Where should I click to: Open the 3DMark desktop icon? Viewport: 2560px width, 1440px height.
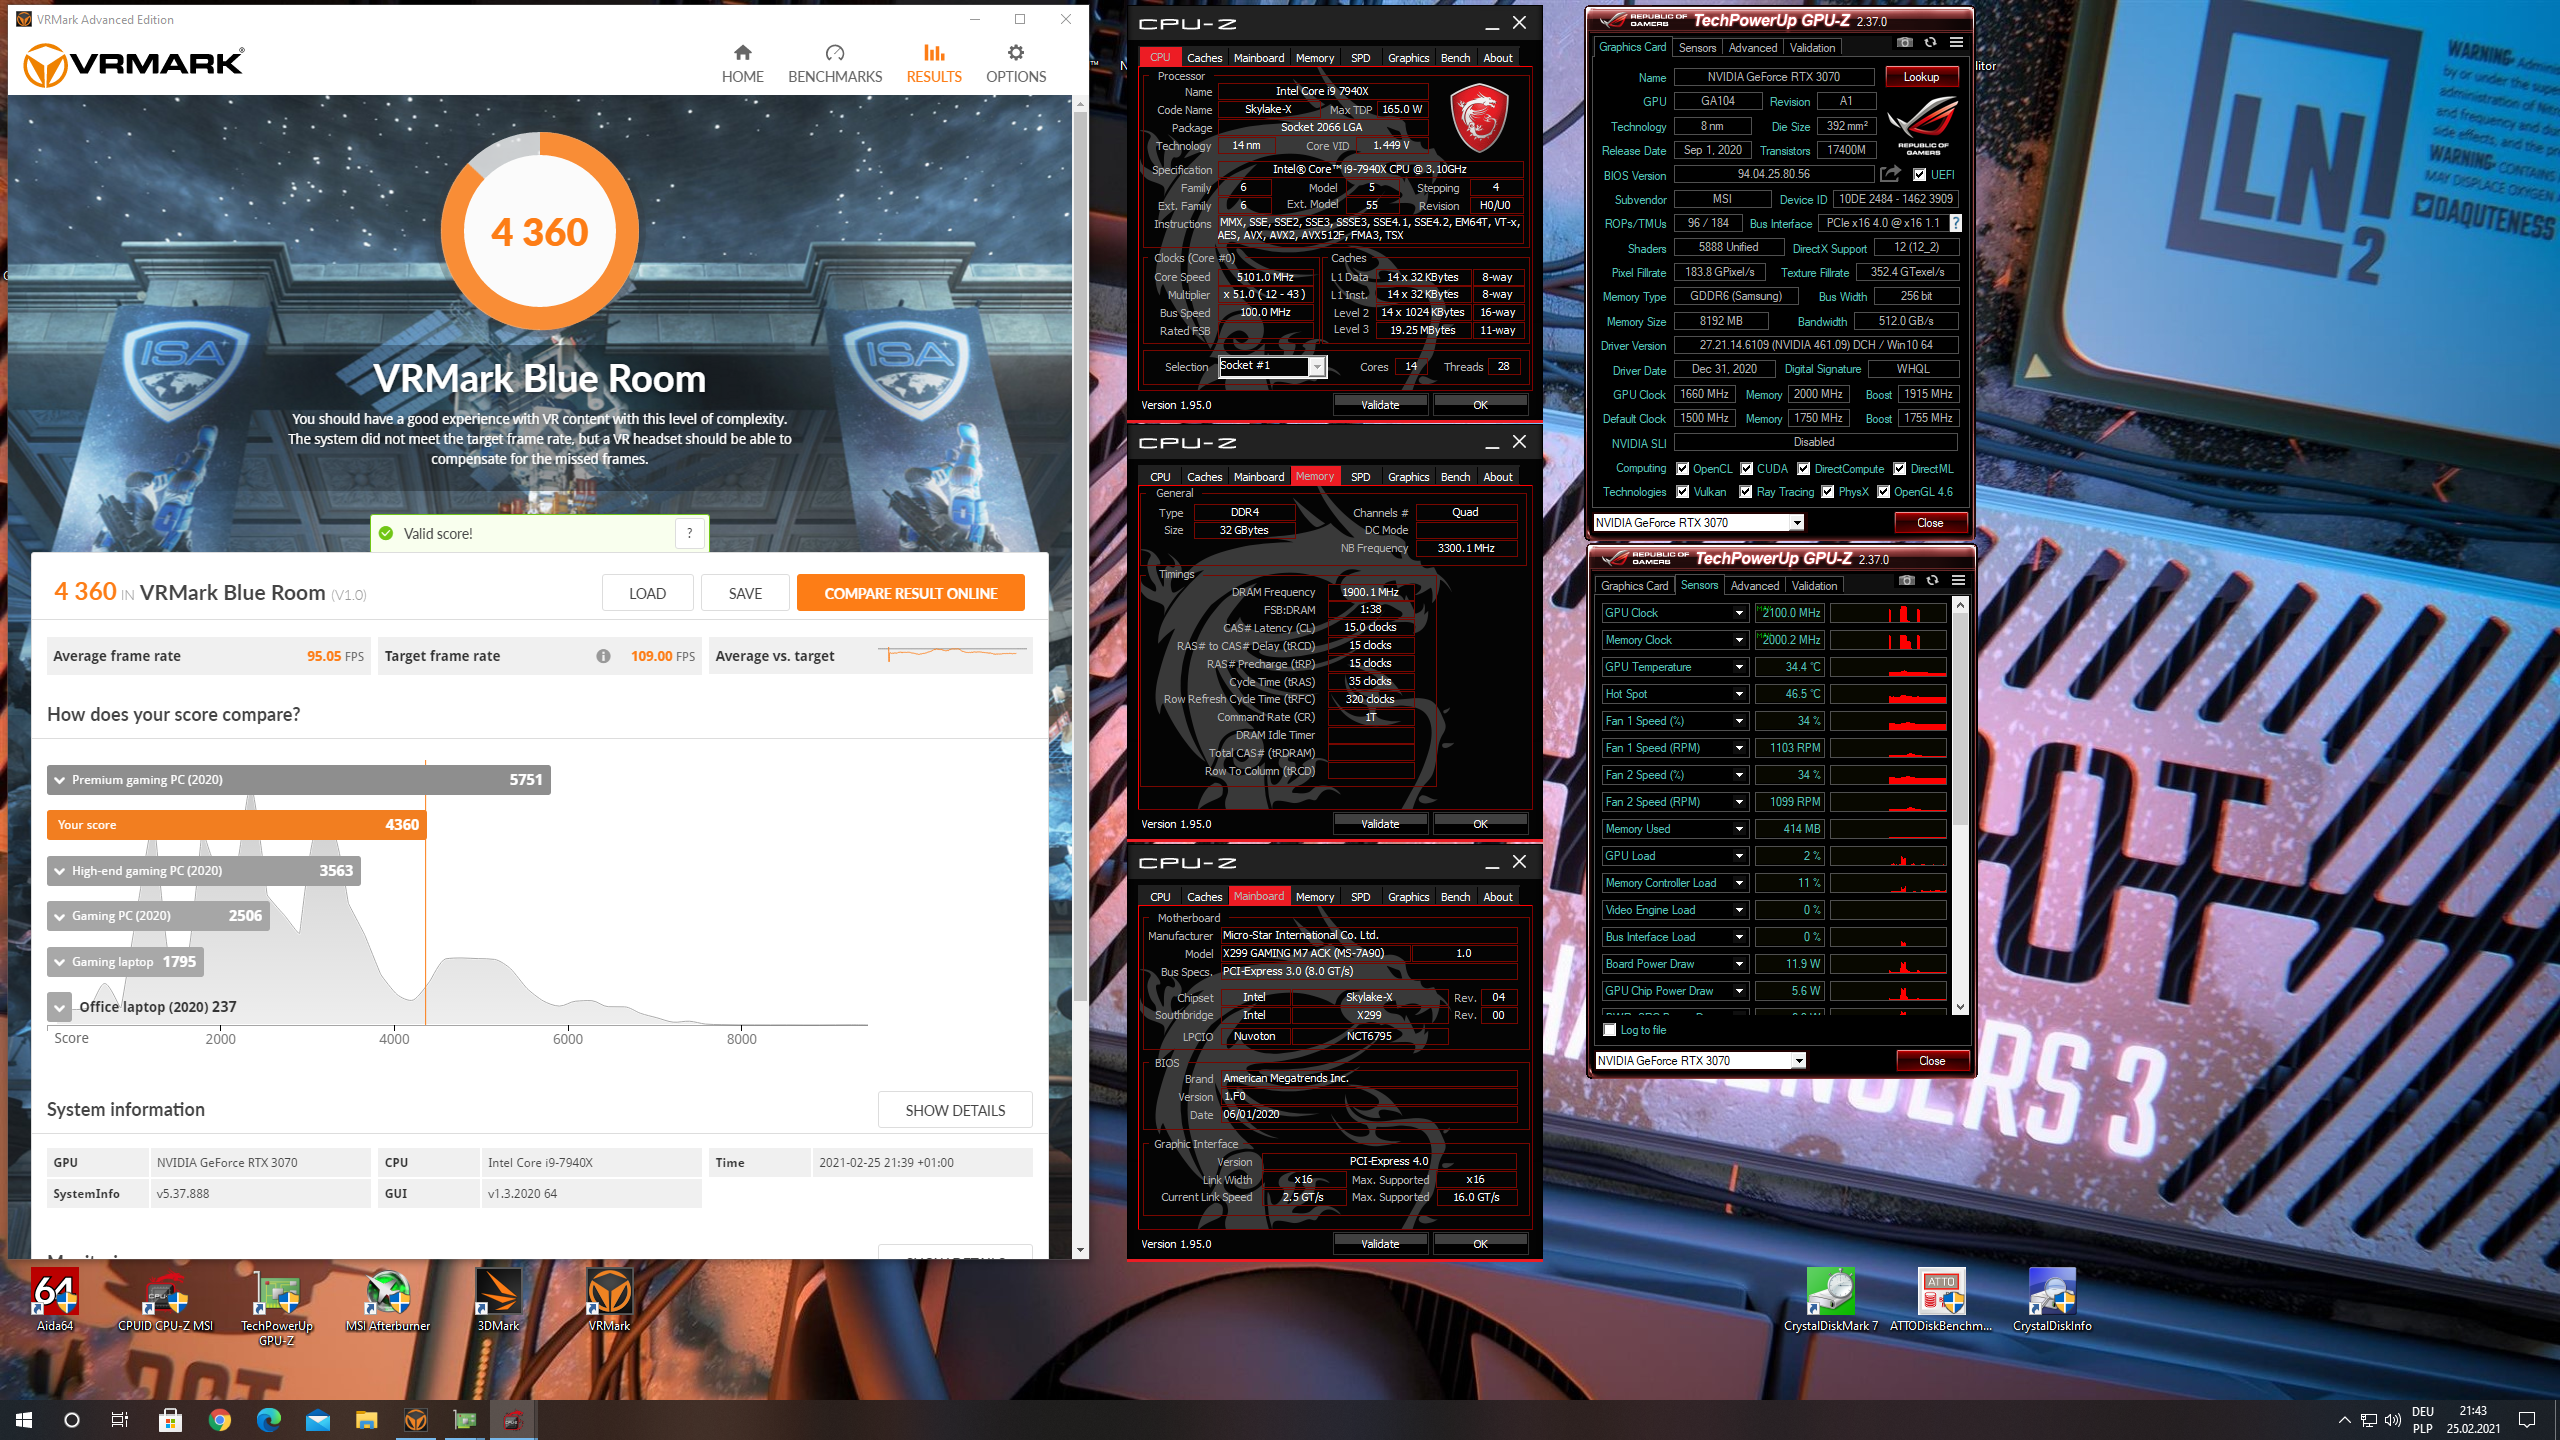[x=498, y=1299]
